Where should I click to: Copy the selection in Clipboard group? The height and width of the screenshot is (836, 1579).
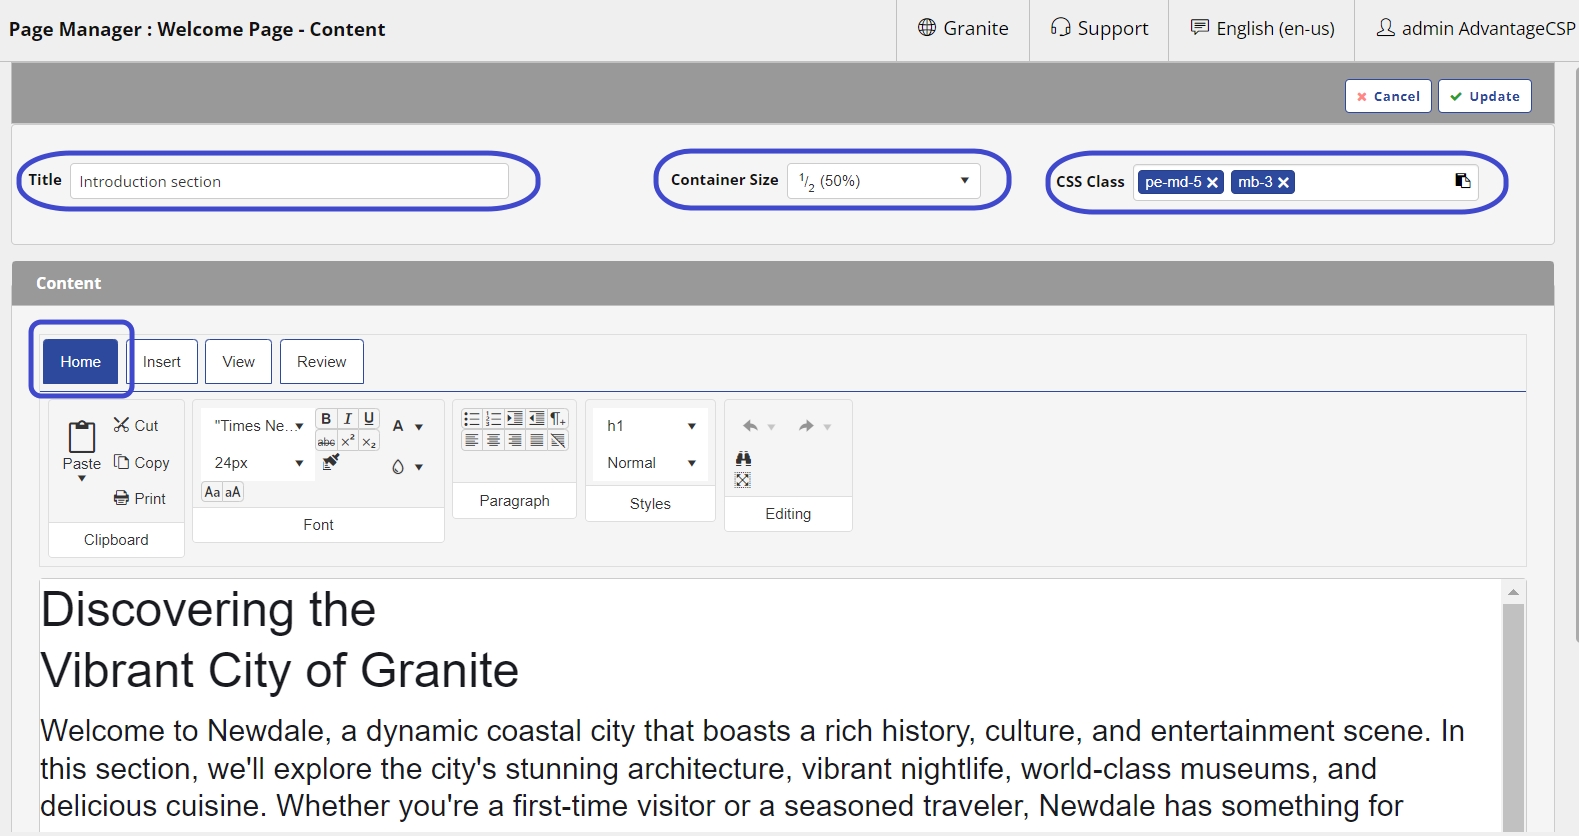click(141, 462)
